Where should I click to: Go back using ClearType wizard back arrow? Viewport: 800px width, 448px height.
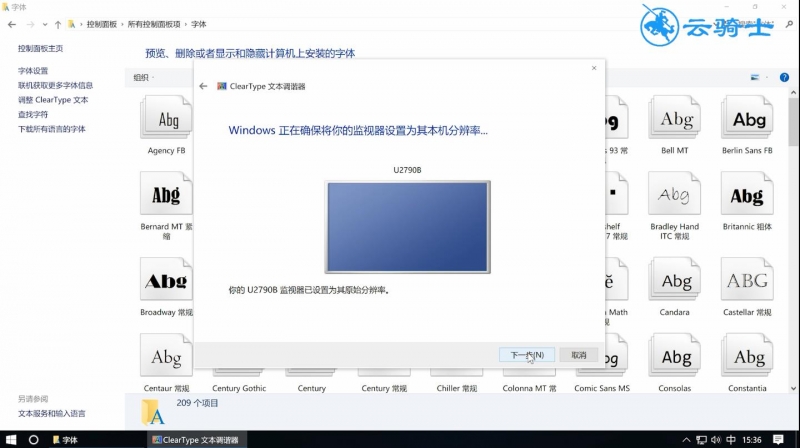203,86
